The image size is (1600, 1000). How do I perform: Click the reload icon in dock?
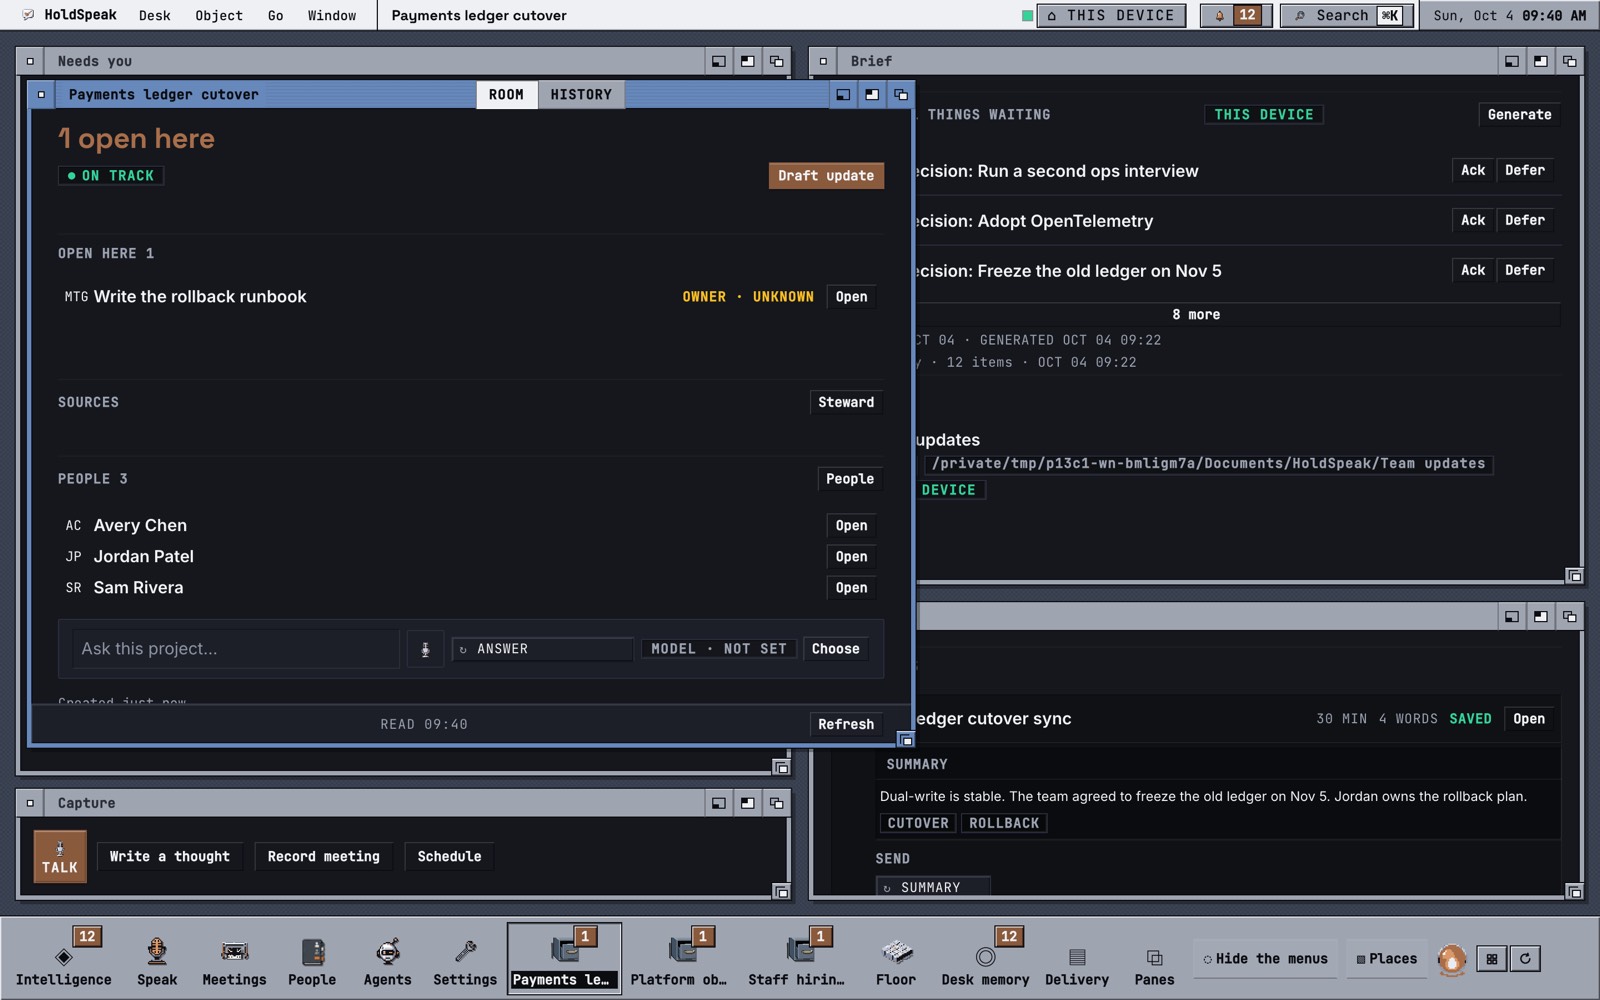pyautogui.click(x=1525, y=959)
